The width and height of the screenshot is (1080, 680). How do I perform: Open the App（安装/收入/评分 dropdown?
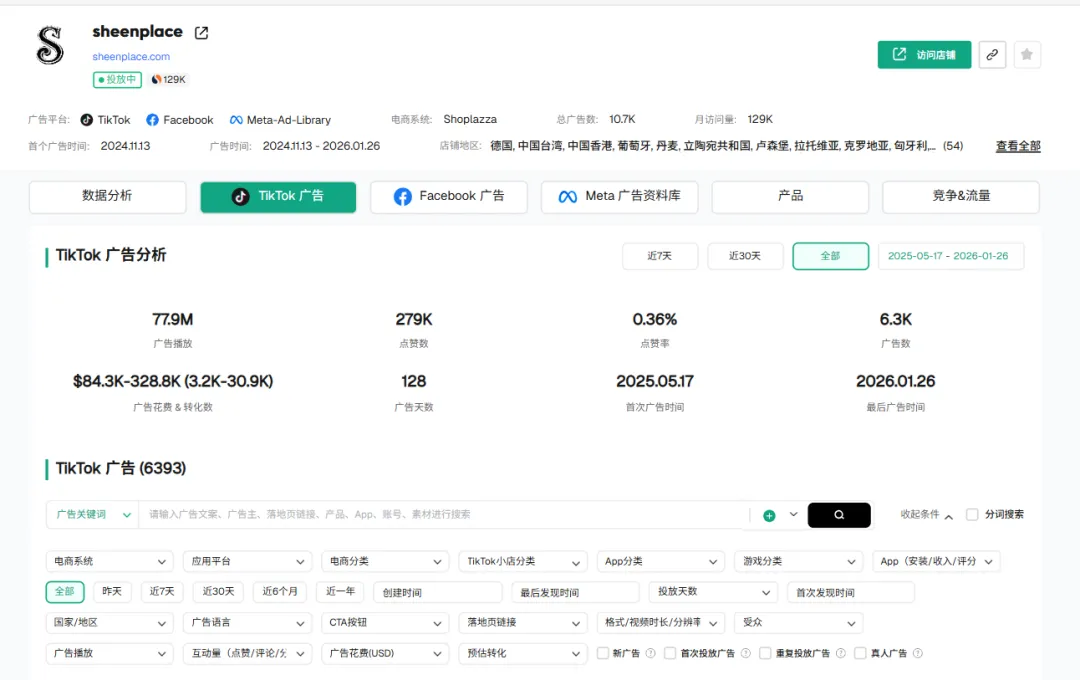tap(936, 561)
